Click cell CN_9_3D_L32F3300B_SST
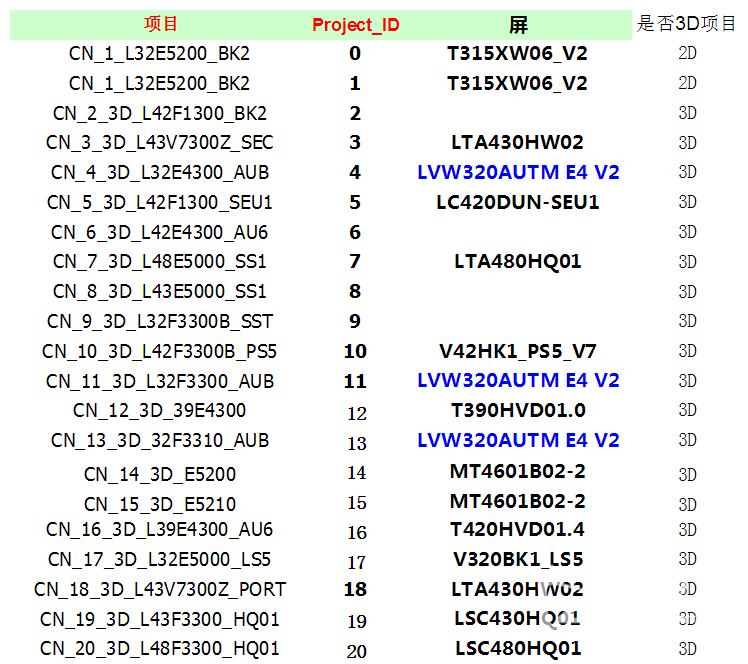 (x=160, y=322)
